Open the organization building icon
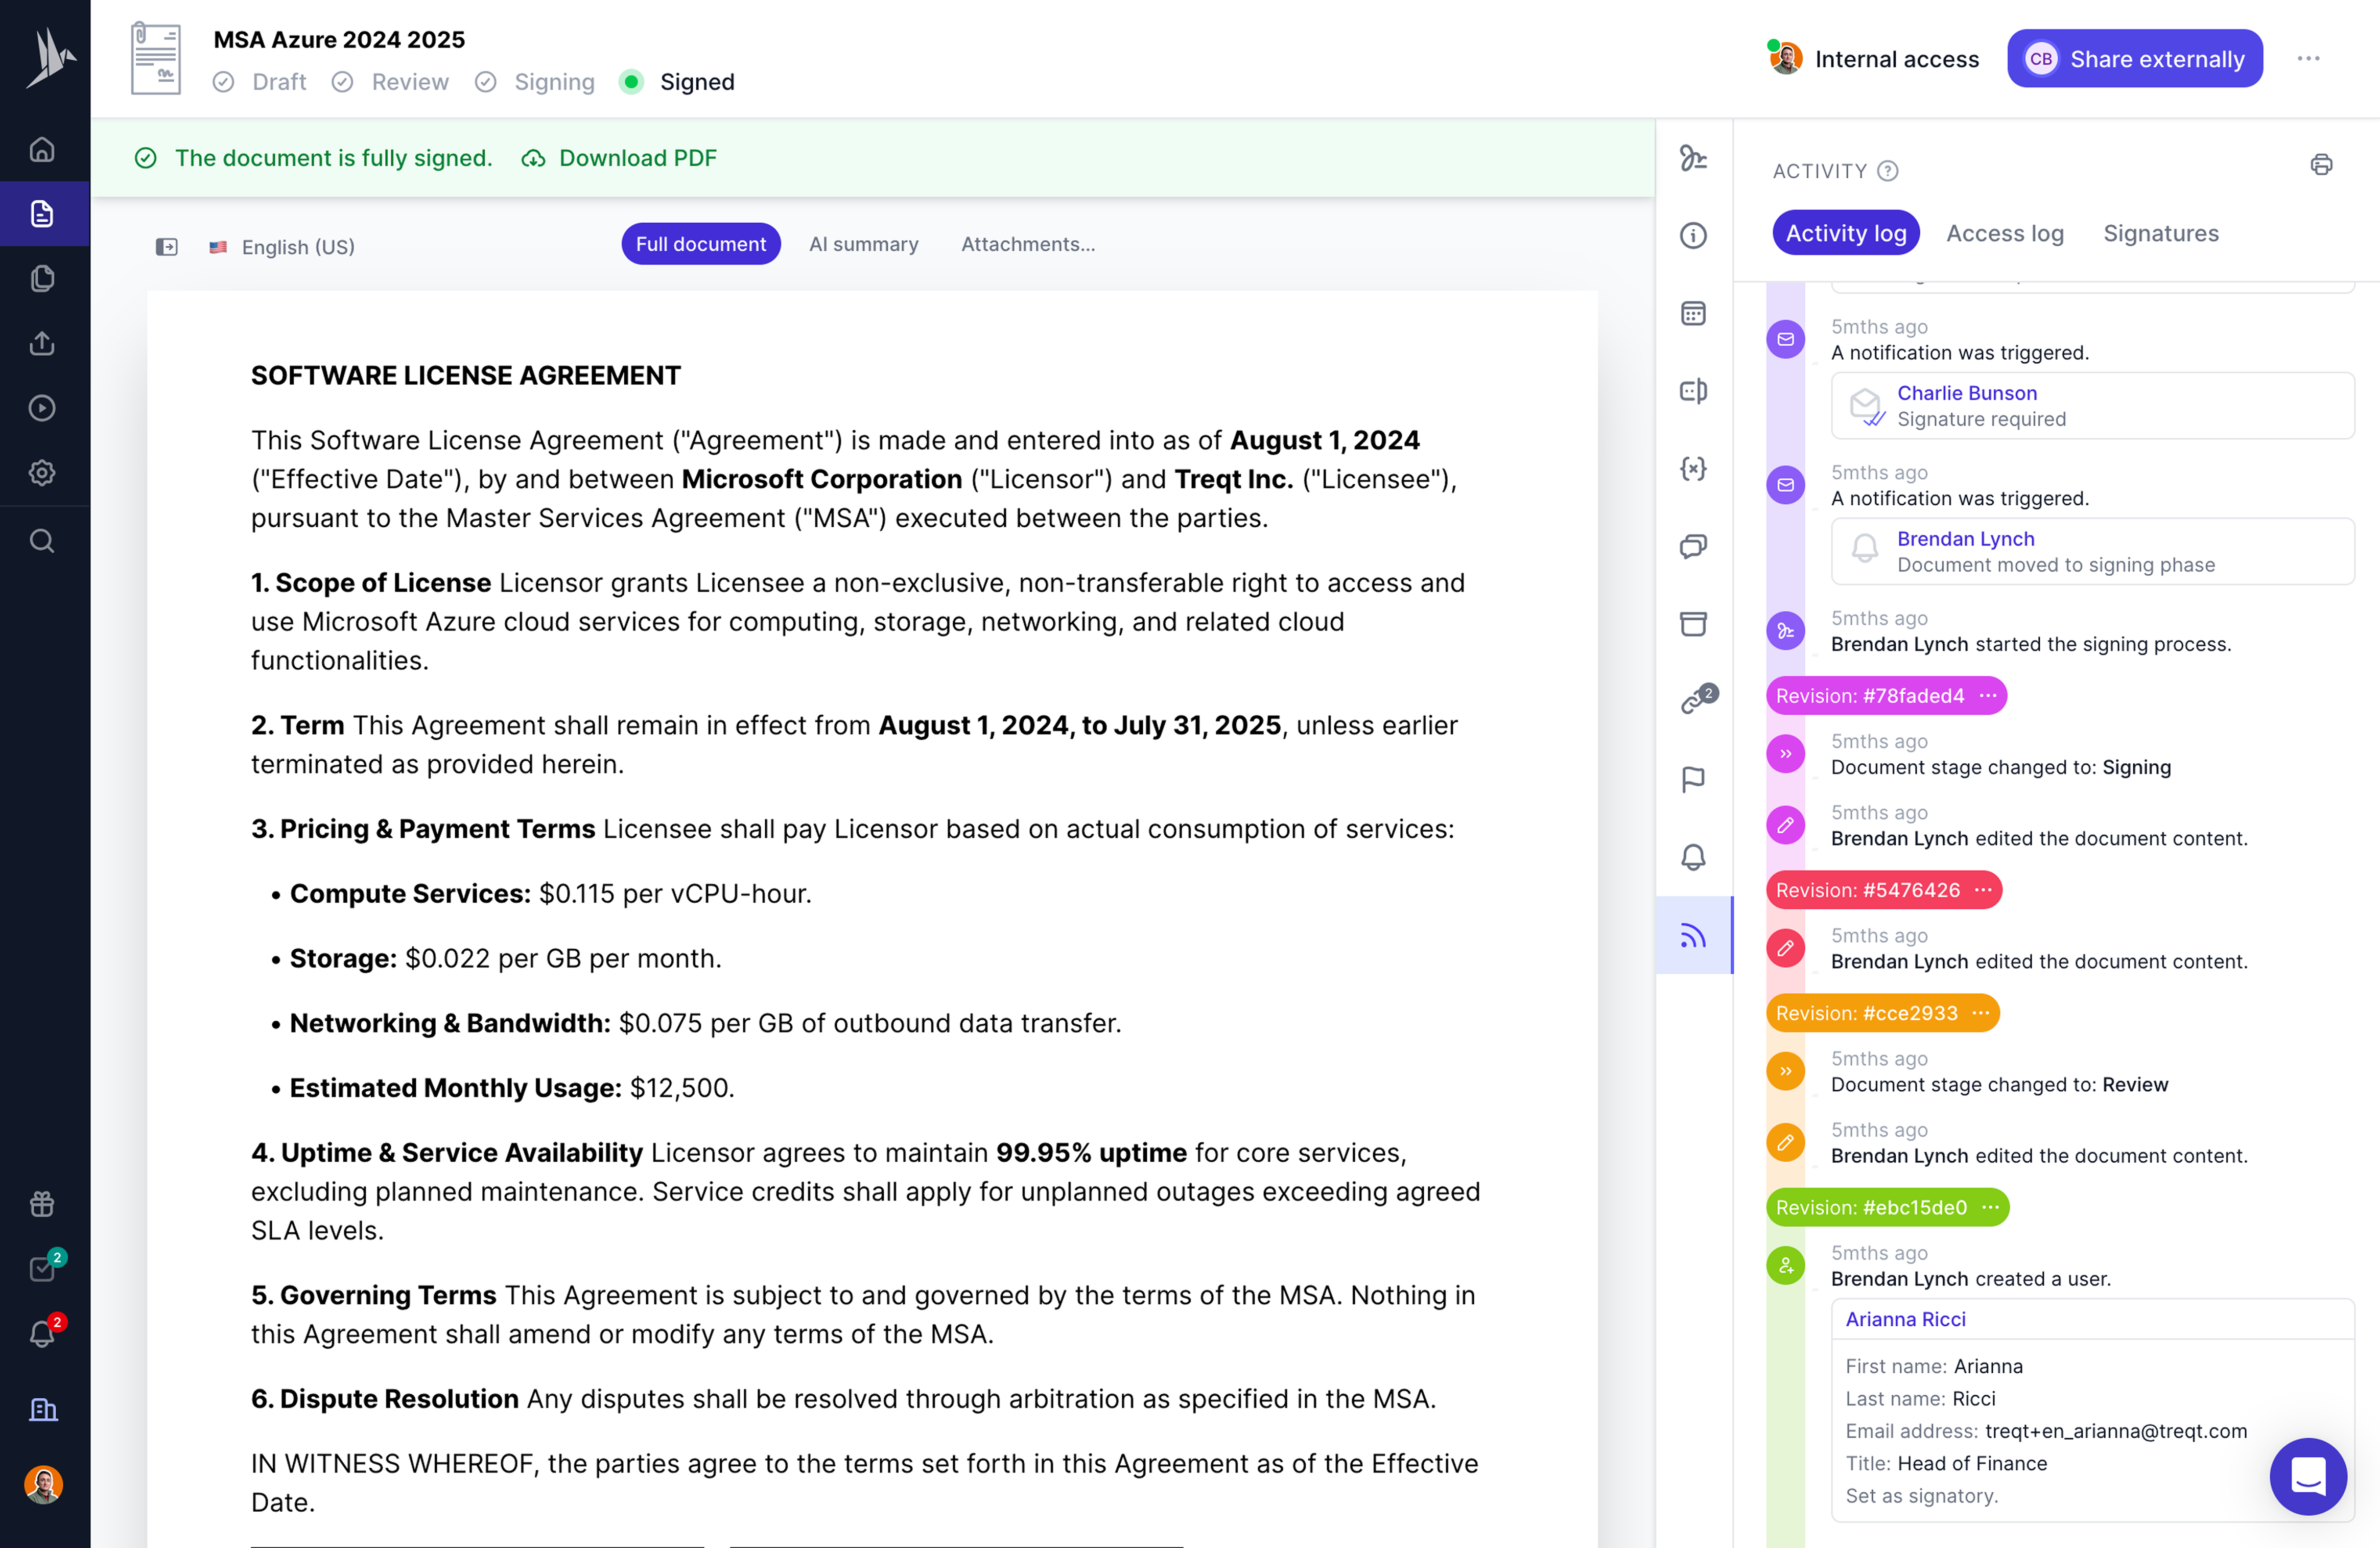The width and height of the screenshot is (2380, 1548). click(42, 1409)
